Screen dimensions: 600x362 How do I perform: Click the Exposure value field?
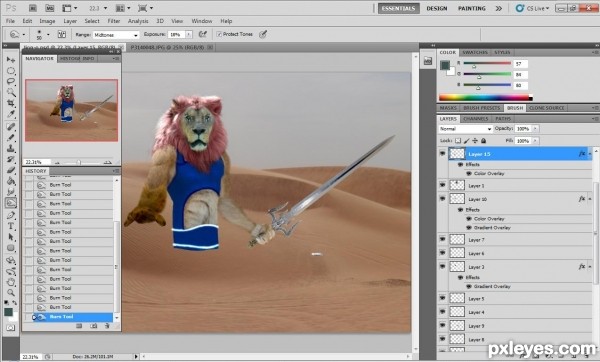(176, 34)
